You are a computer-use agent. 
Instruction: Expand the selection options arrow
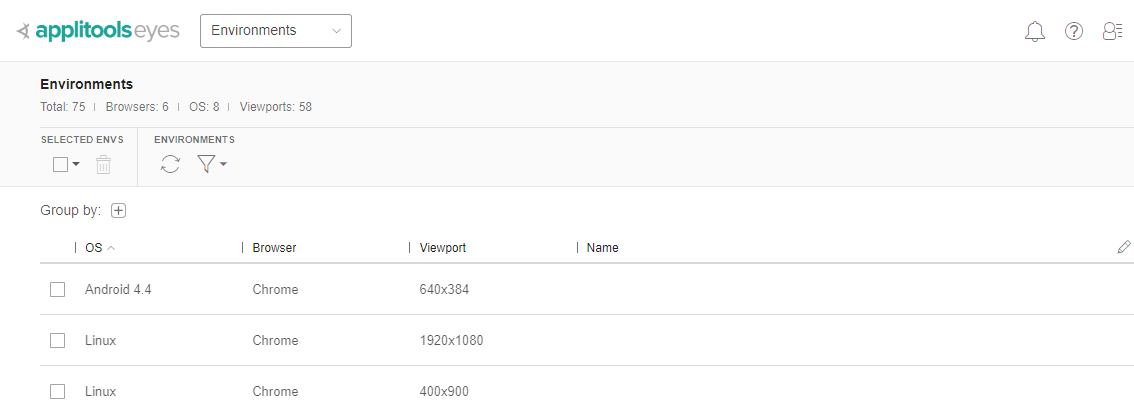point(76,165)
